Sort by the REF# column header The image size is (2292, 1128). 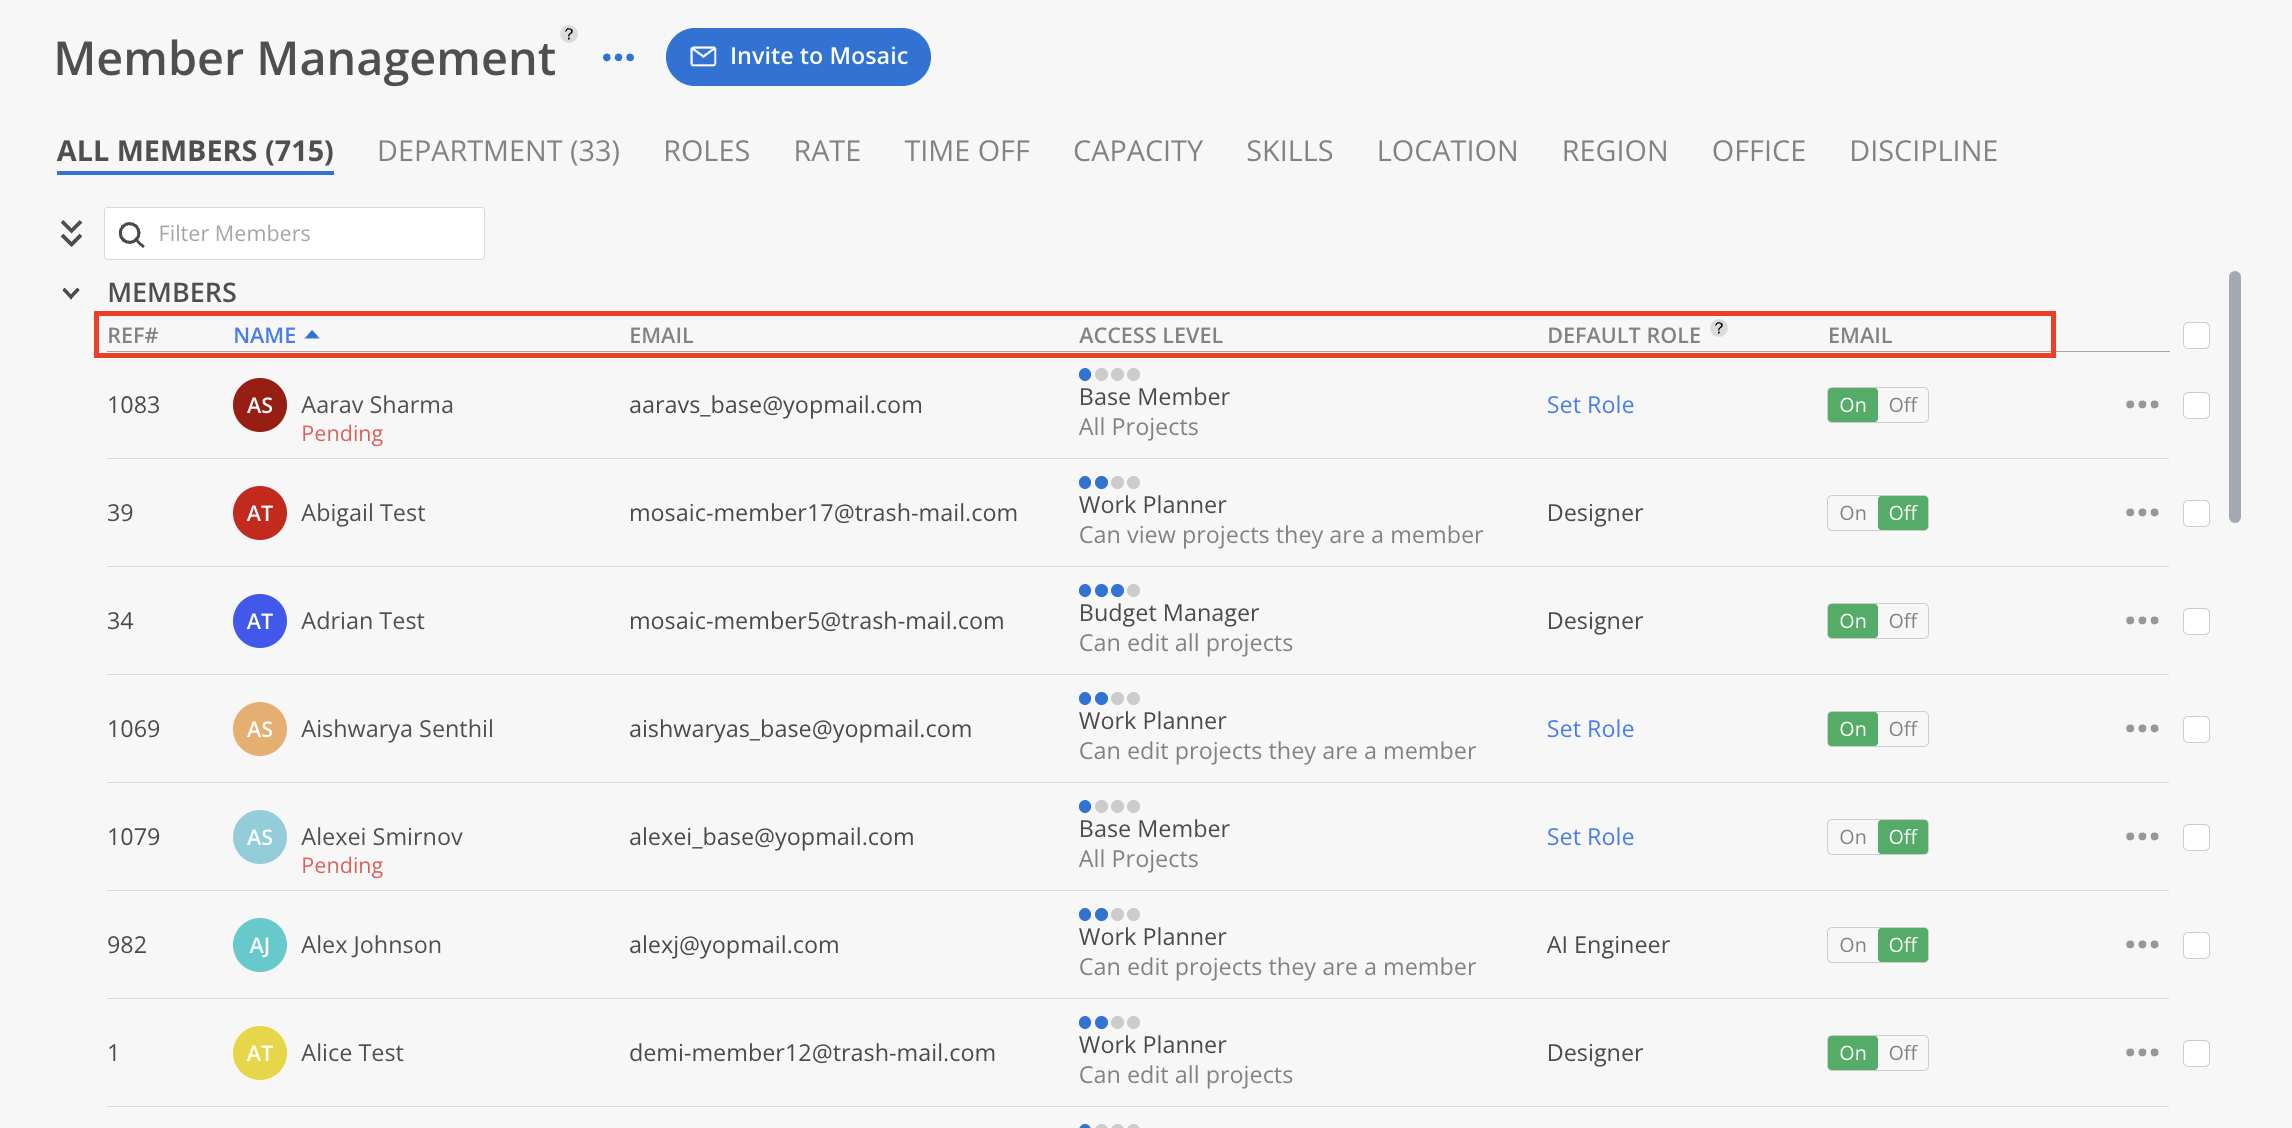(x=133, y=335)
